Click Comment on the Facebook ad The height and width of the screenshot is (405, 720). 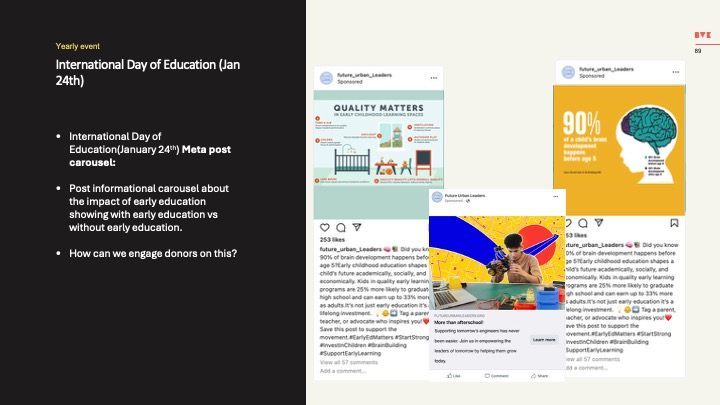[x=496, y=376]
